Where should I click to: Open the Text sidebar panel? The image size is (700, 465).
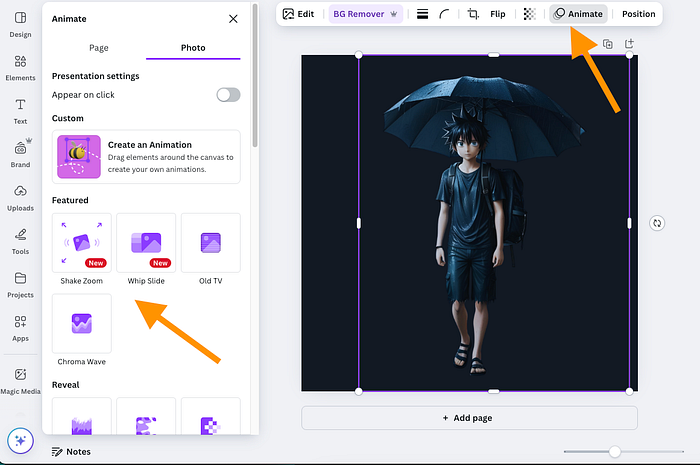click(x=20, y=111)
